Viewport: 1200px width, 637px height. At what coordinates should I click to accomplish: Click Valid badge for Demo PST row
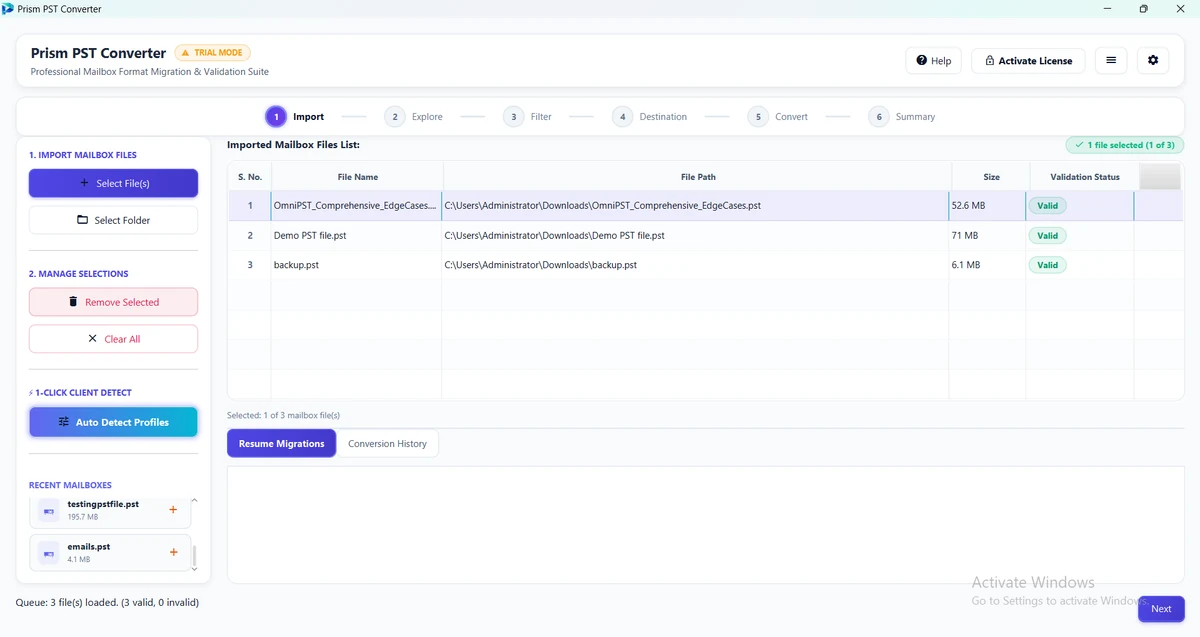click(1047, 236)
